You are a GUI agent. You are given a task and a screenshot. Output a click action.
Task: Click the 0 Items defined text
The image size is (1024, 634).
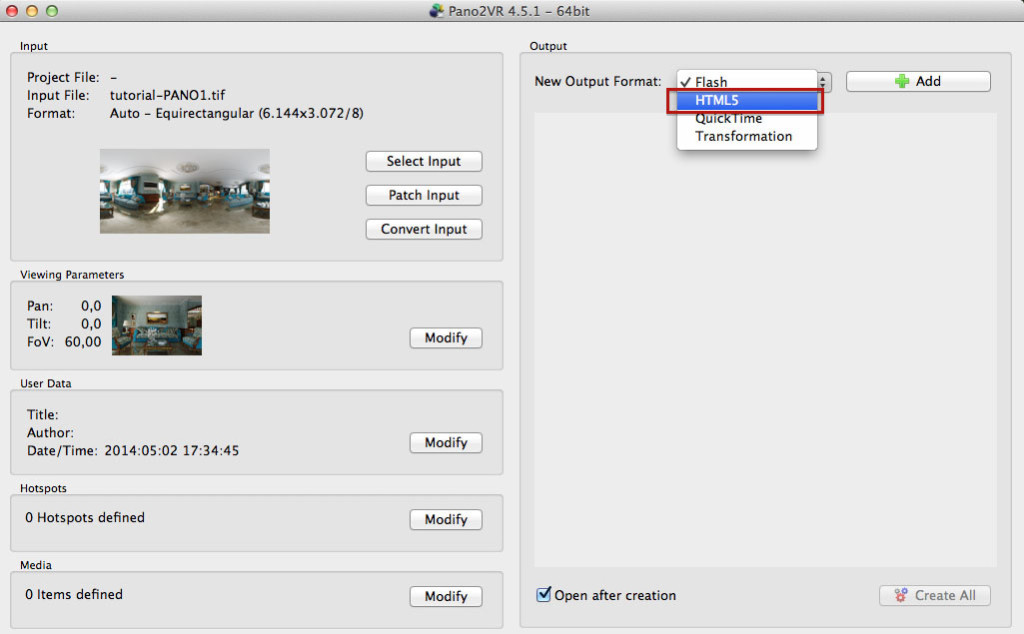coord(74,594)
